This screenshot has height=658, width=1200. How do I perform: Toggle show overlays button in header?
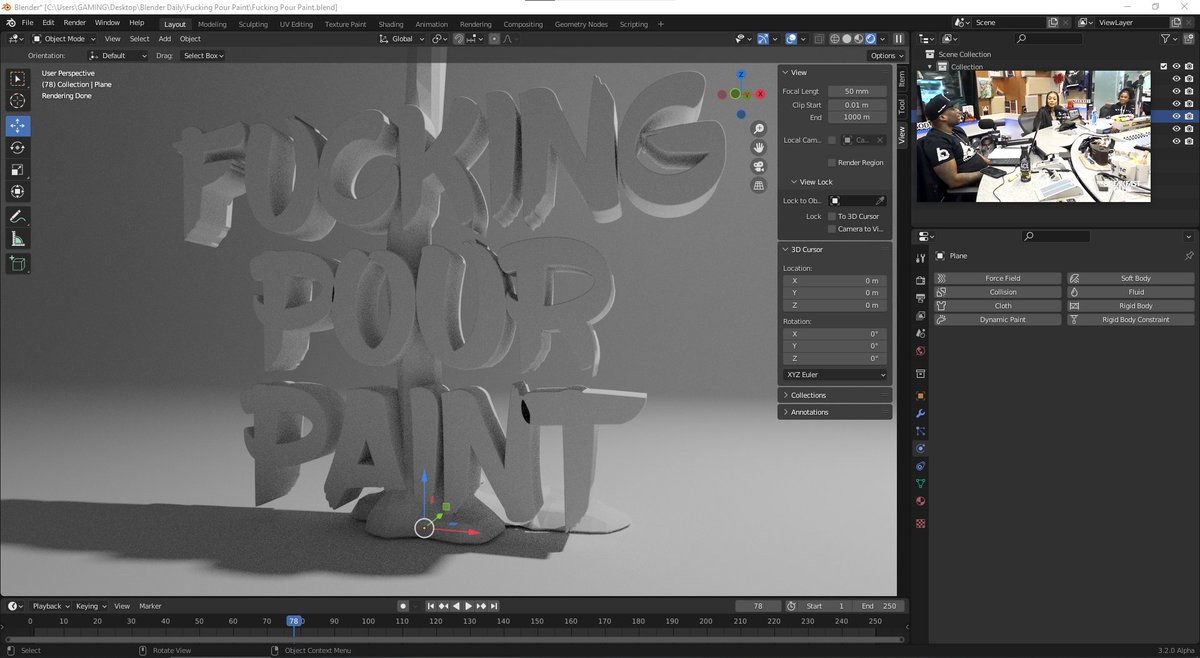[x=791, y=39]
